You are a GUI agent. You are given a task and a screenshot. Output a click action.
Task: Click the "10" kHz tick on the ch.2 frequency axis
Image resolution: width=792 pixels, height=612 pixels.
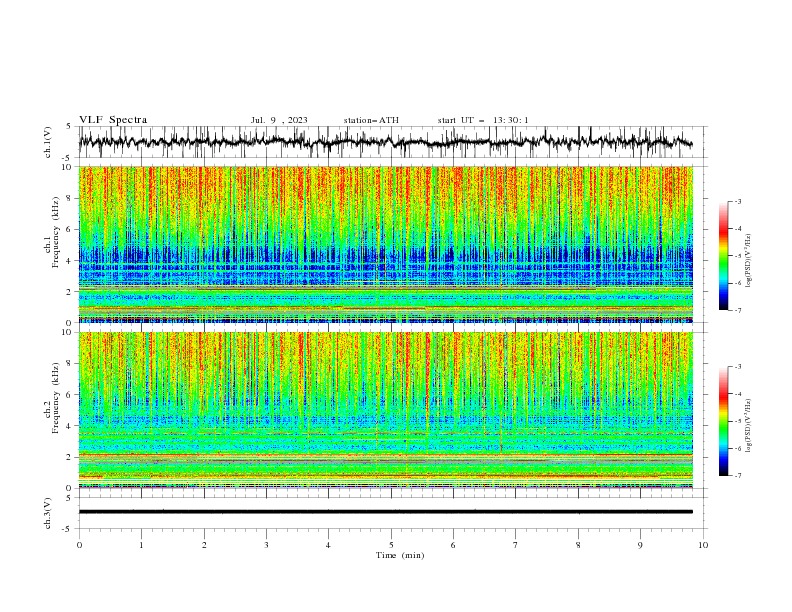(x=68, y=332)
